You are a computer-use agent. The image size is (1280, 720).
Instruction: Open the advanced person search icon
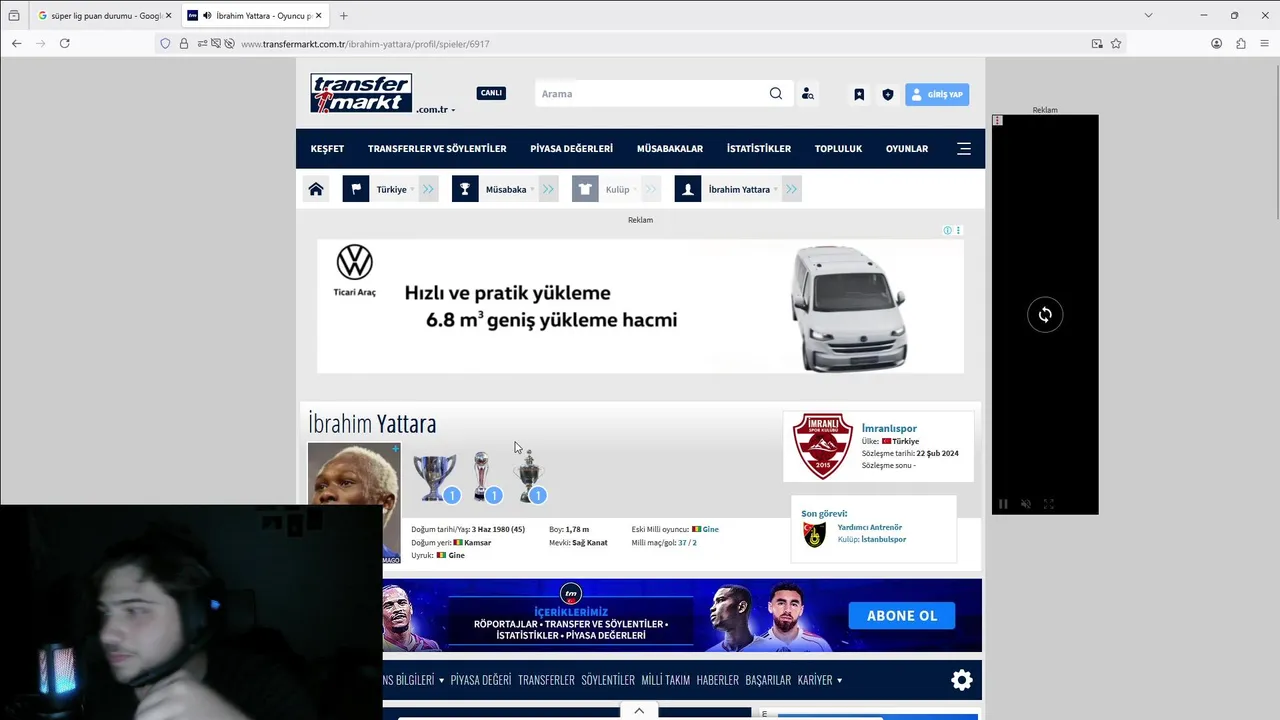808,94
